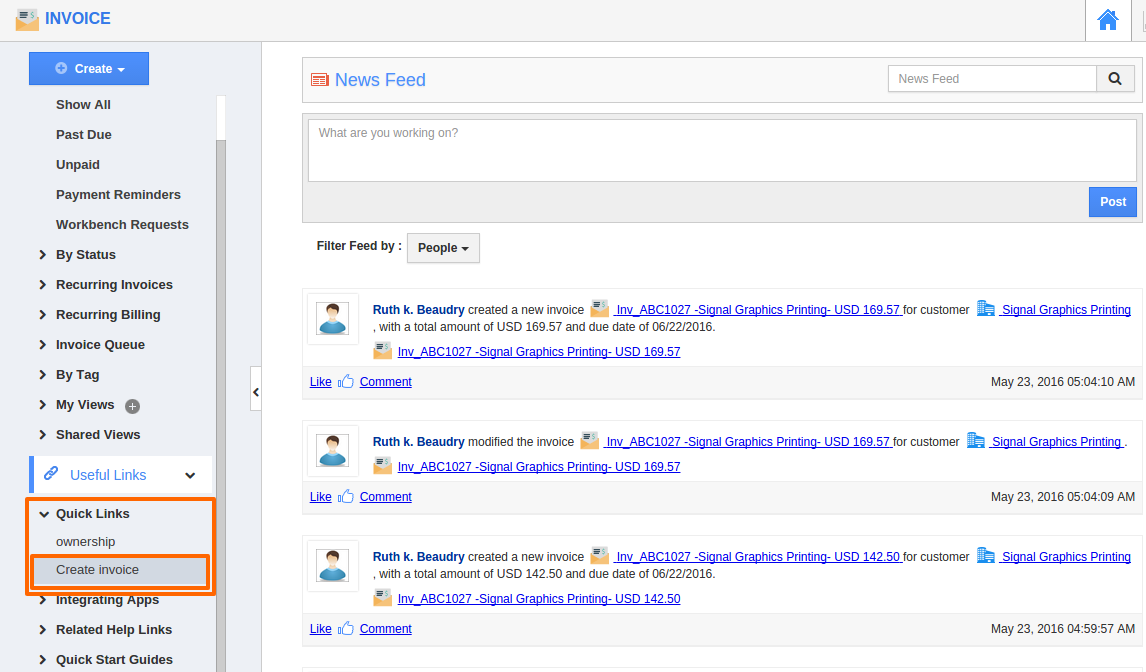The image size is (1146, 672).
Task: Click the thumbs-up icon on the second post
Action: 346,496
